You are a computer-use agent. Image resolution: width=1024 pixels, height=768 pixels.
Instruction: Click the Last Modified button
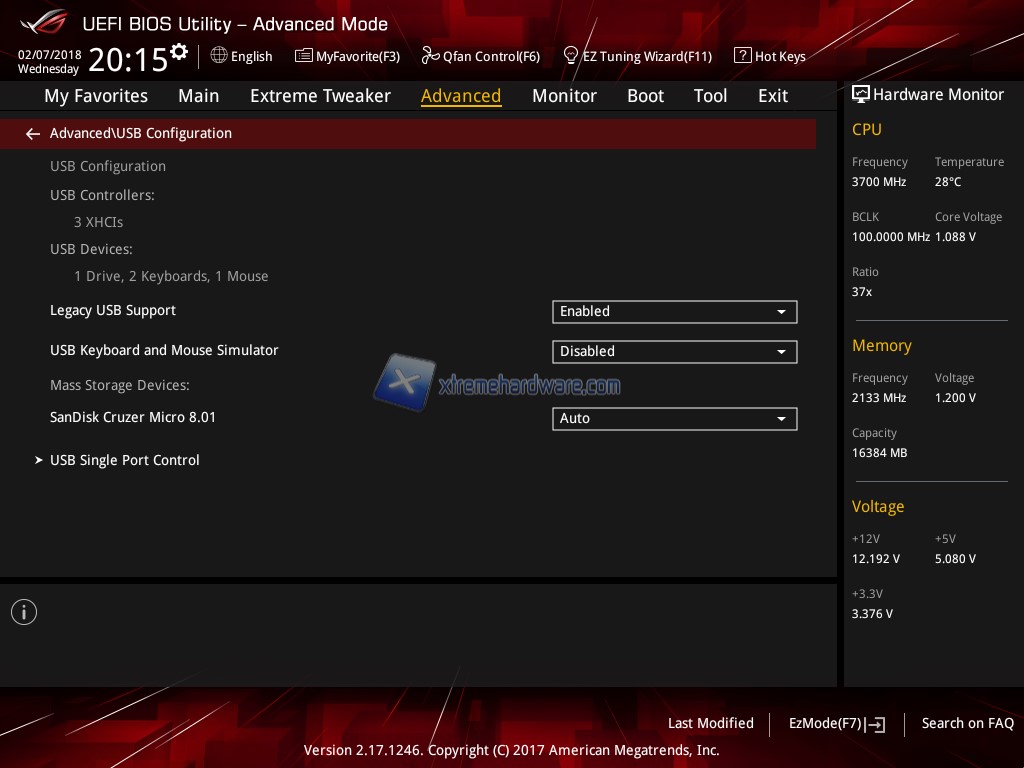point(710,723)
